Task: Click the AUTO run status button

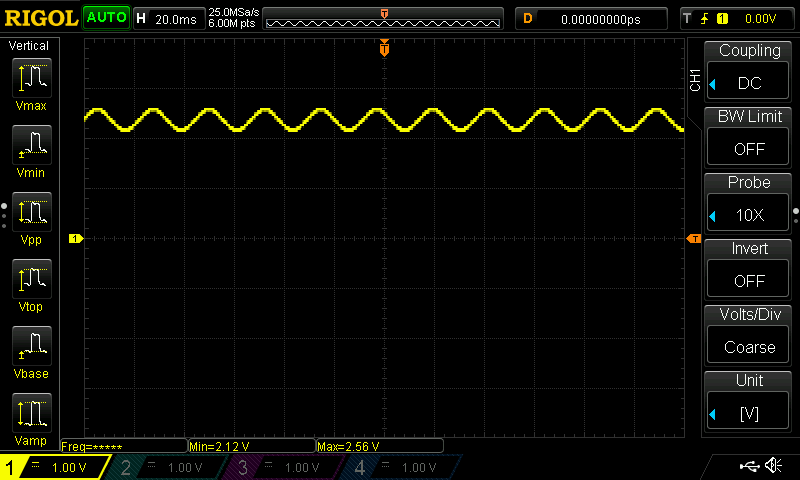Action: tap(106, 18)
